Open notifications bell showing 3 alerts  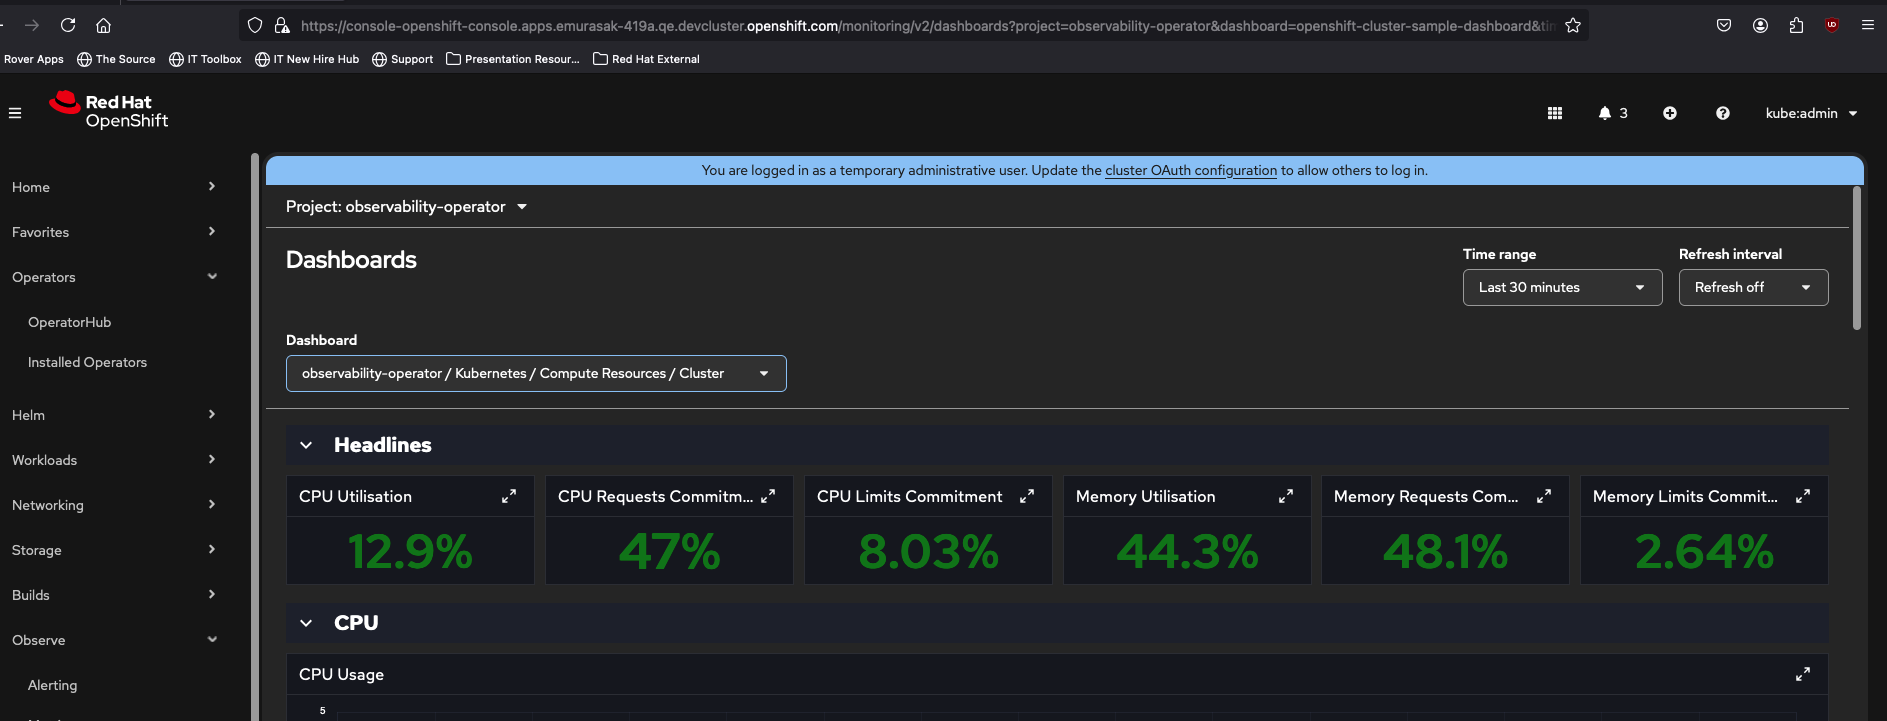pyautogui.click(x=1612, y=113)
